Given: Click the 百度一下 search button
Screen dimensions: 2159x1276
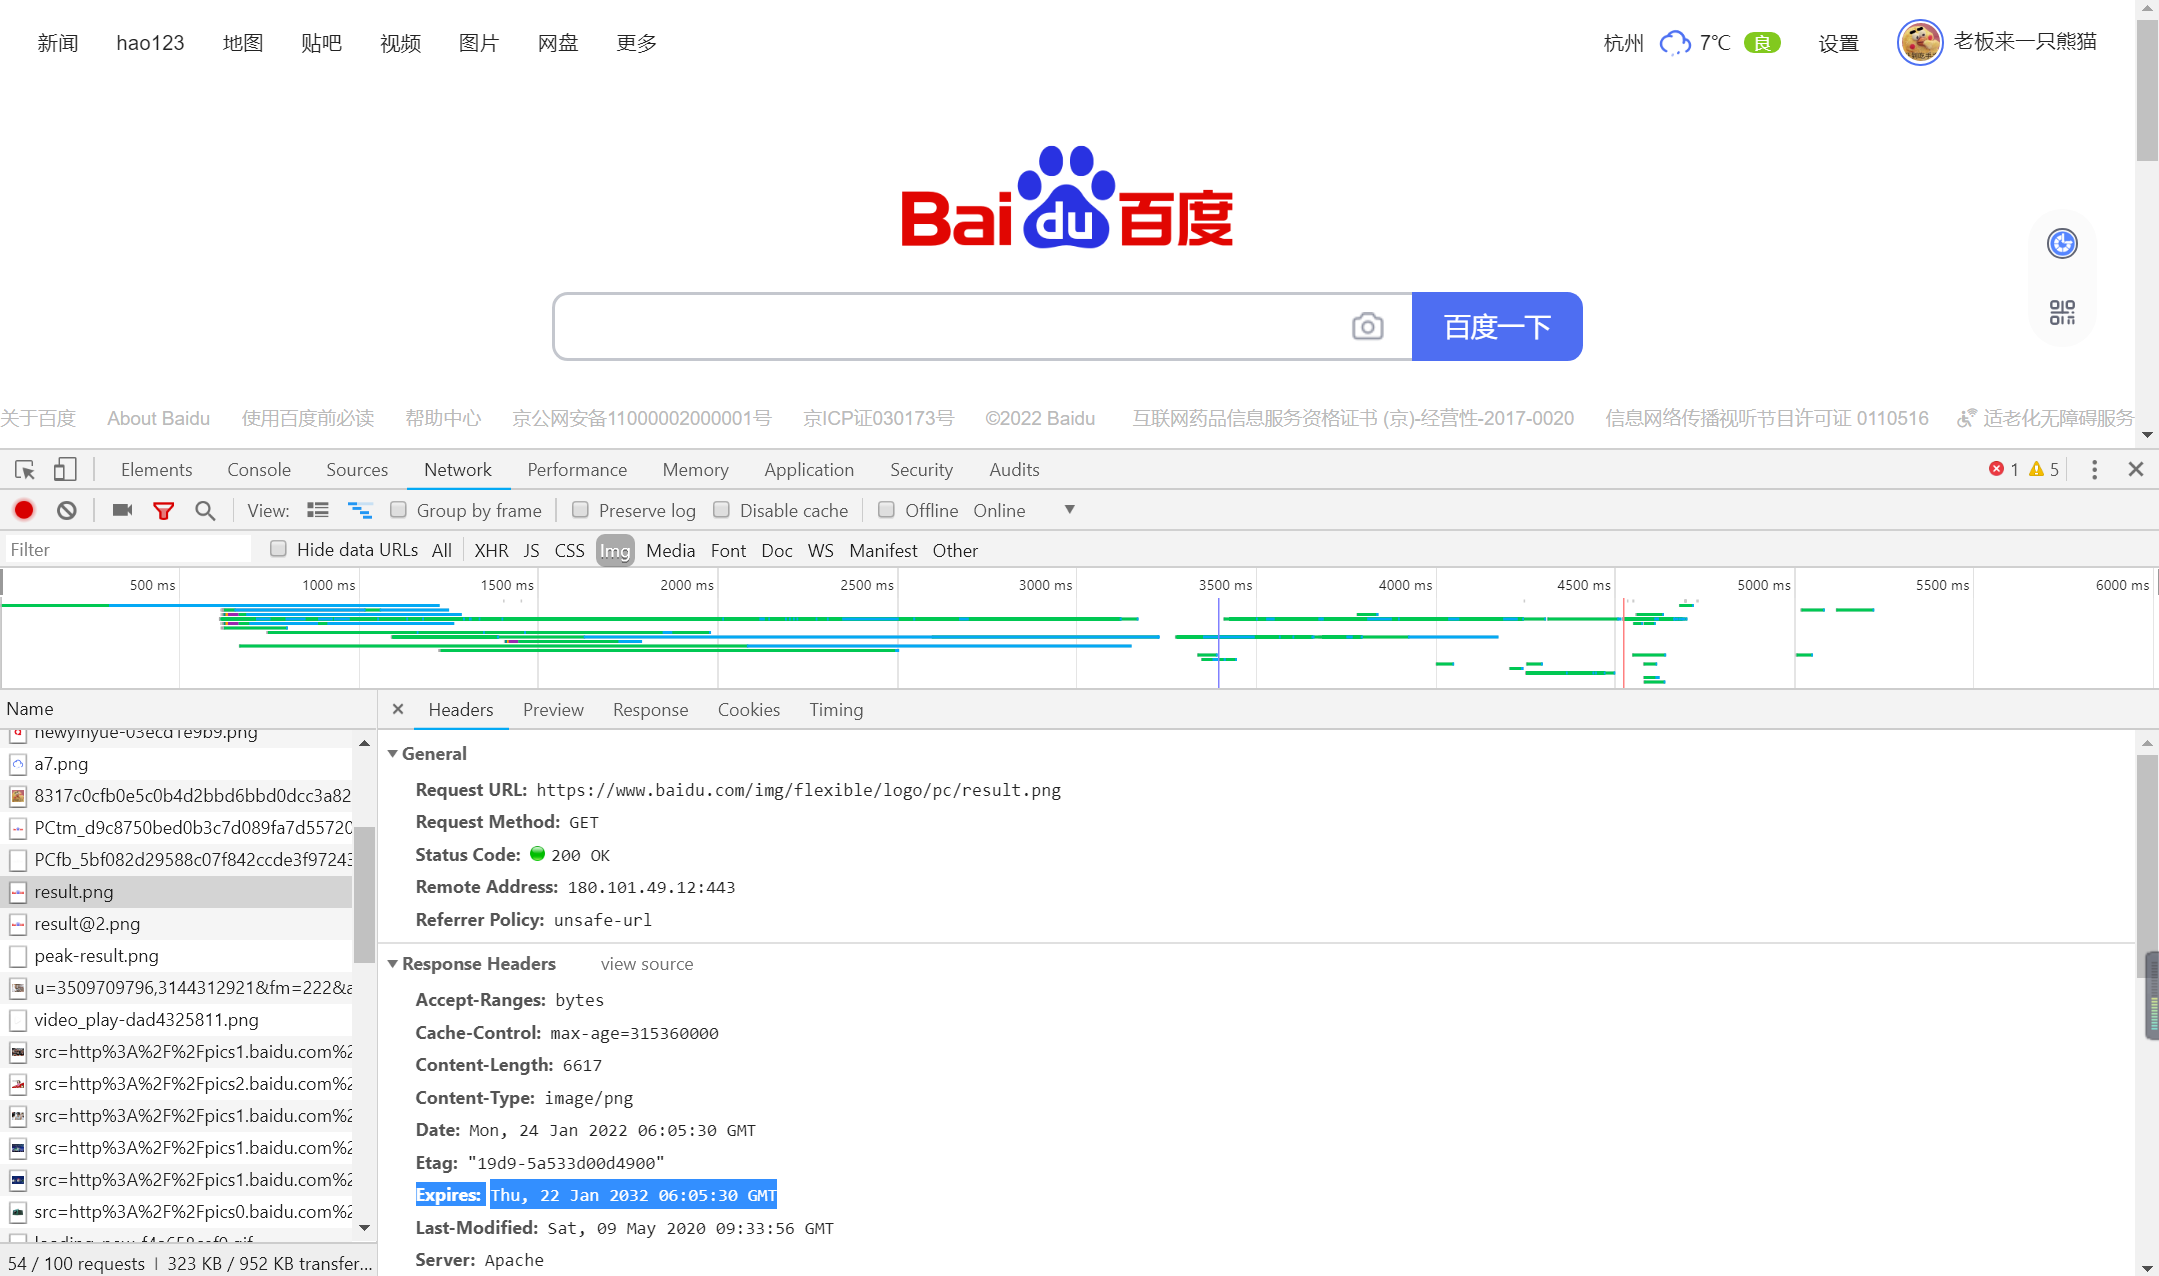Looking at the screenshot, I should pos(1496,327).
